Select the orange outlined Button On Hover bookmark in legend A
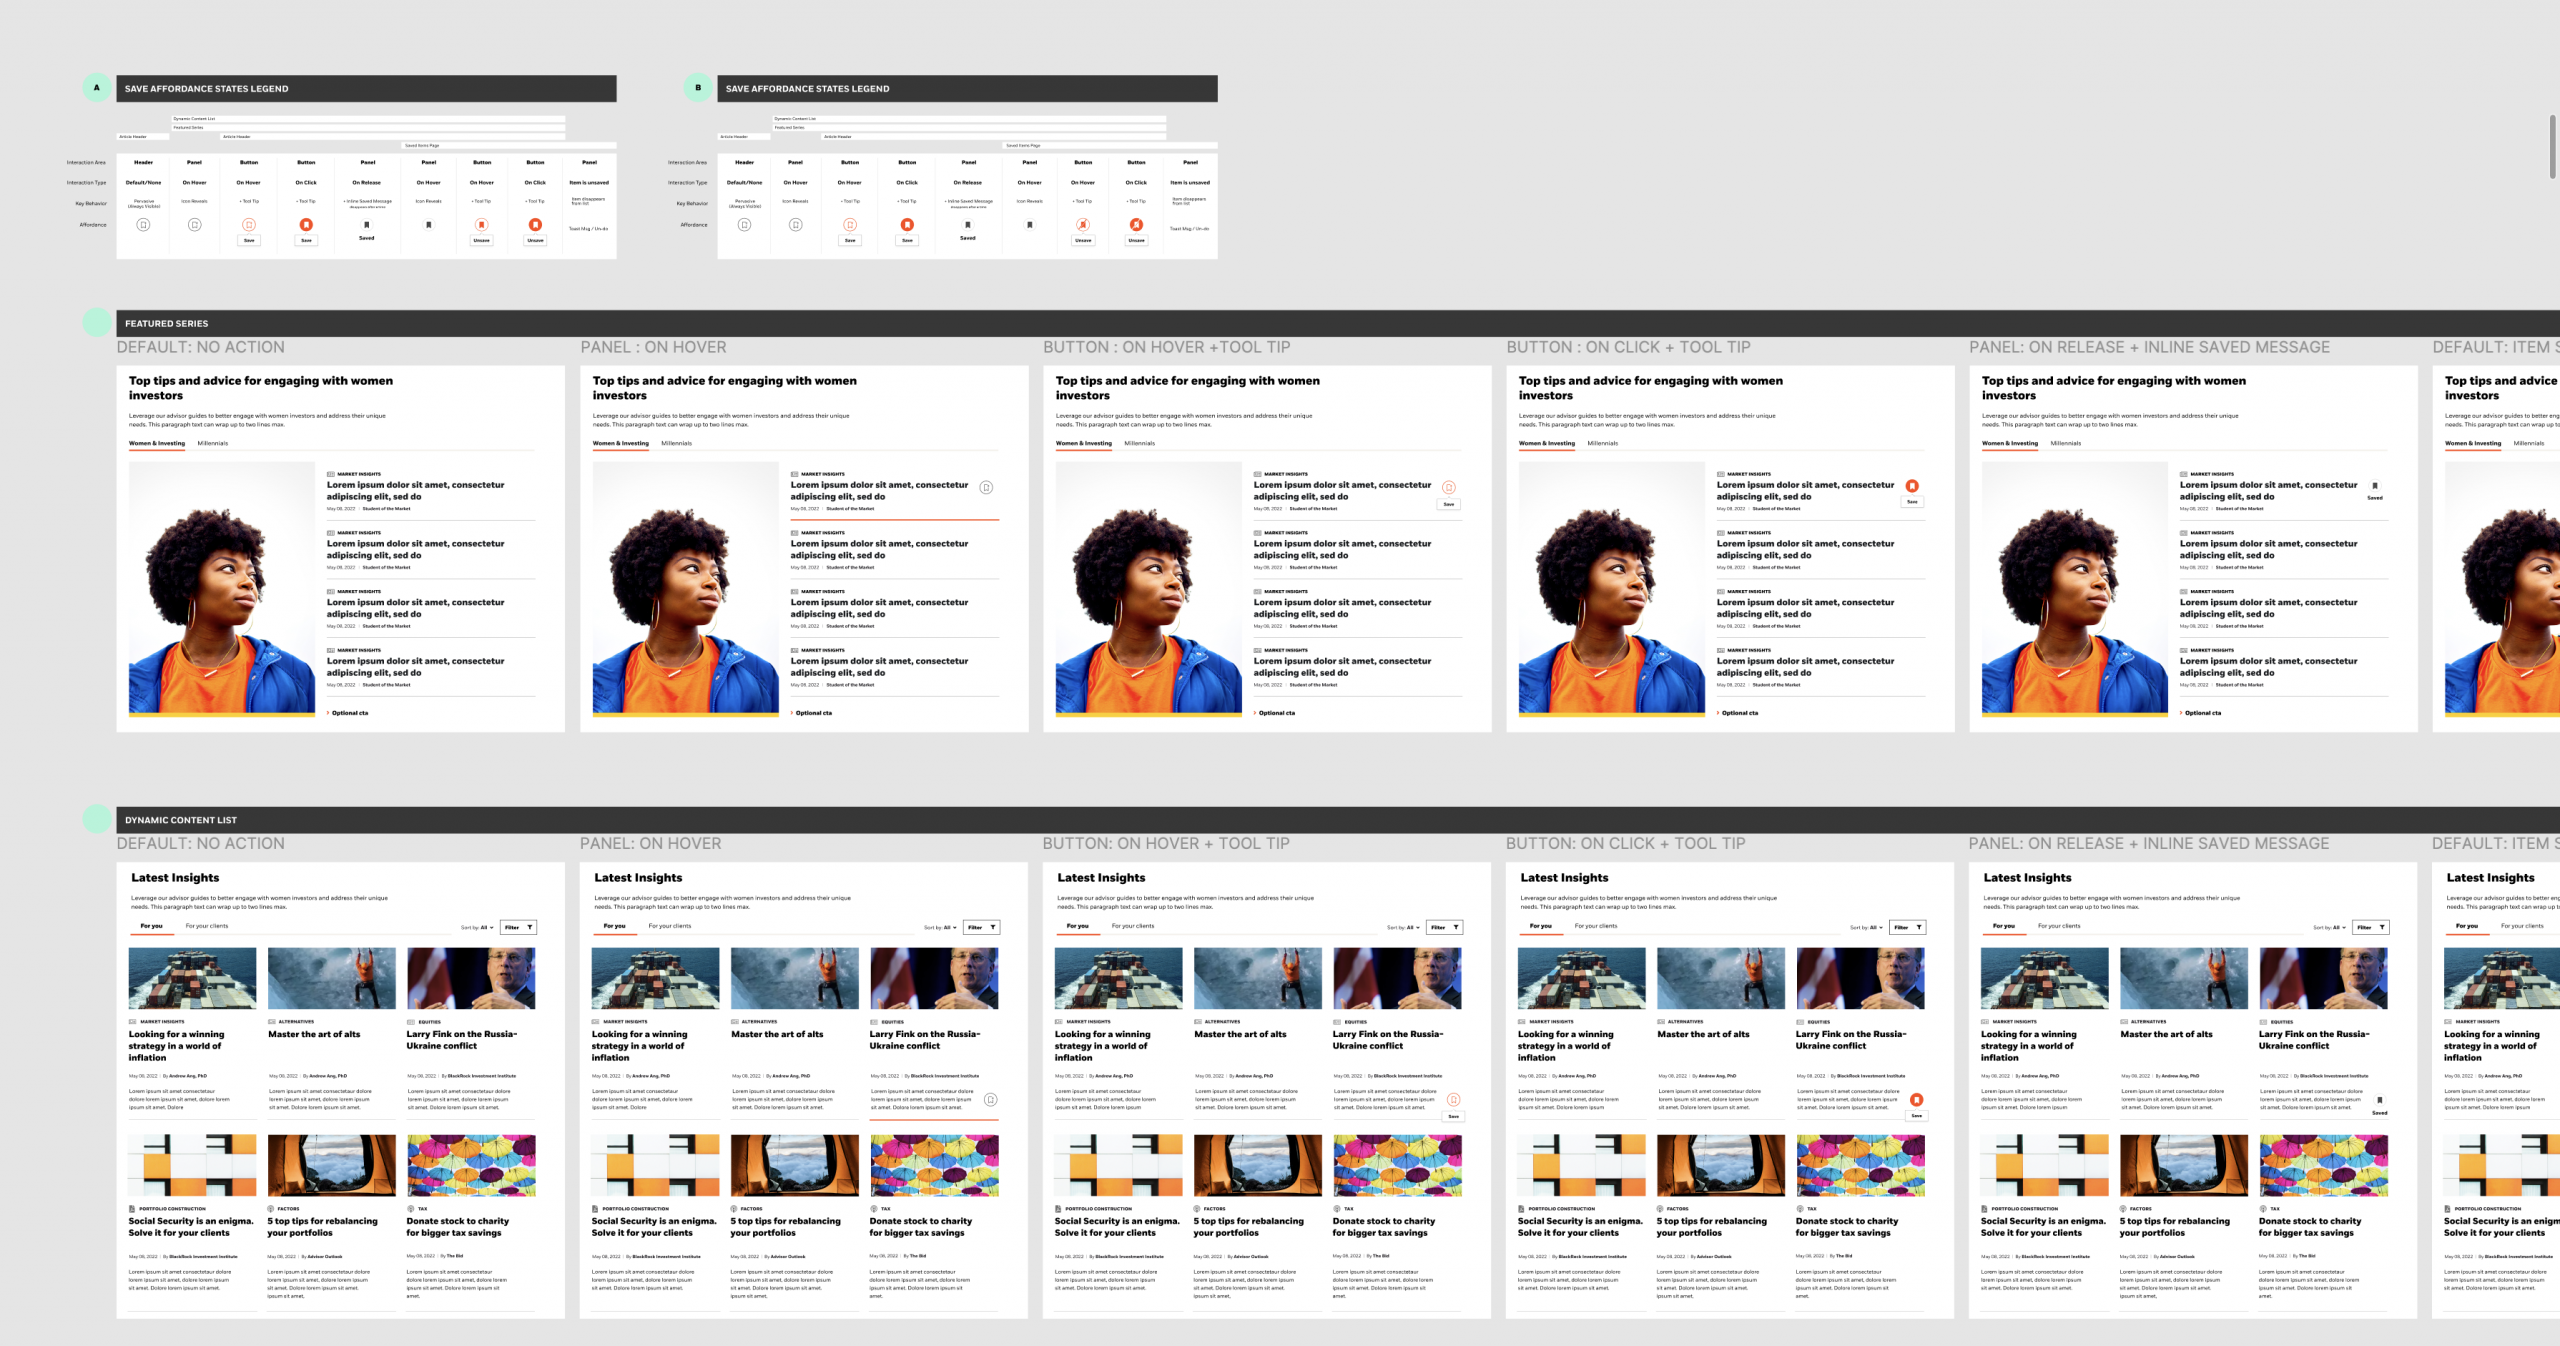Image resolution: width=2560 pixels, height=1346 pixels. pos(249,225)
